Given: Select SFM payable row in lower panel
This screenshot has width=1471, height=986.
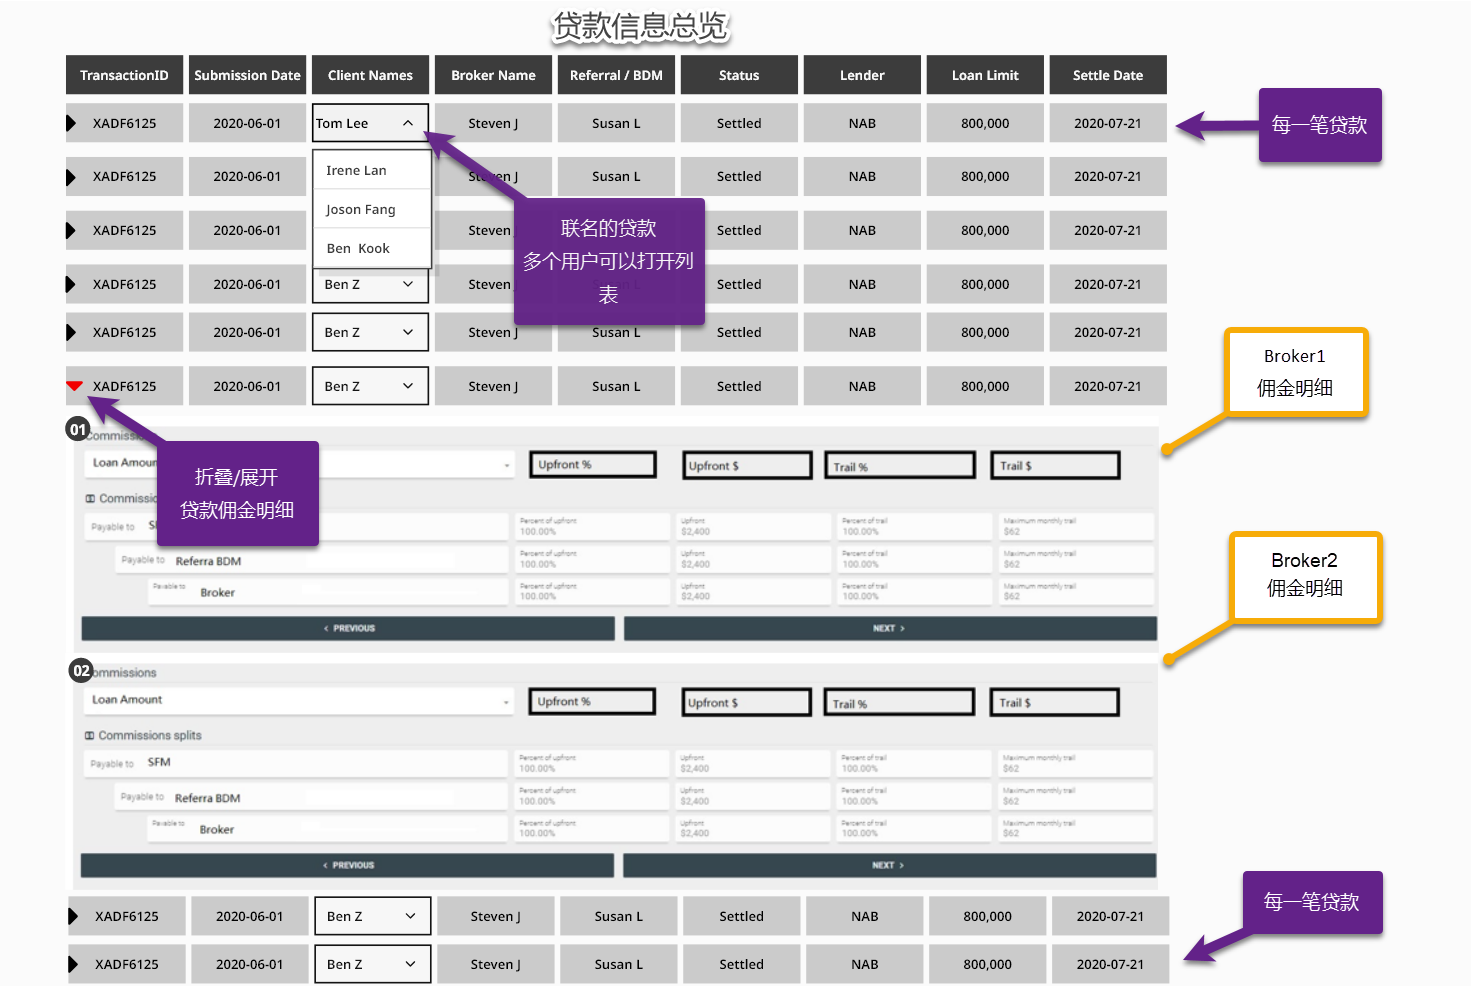Looking at the screenshot, I should (297, 764).
